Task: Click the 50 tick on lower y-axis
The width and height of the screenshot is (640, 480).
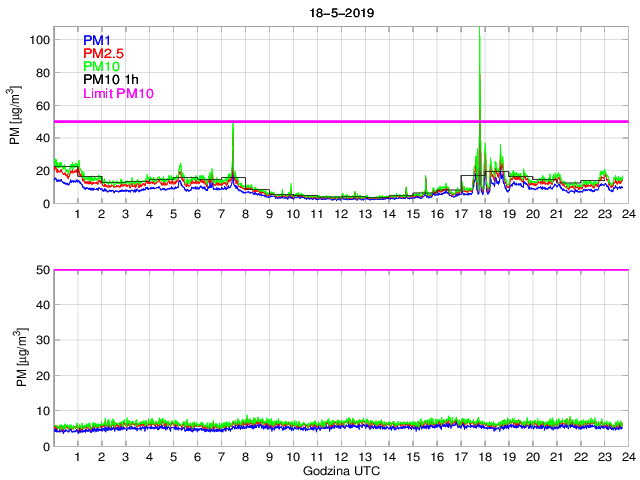Action: pyautogui.click(x=42, y=270)
